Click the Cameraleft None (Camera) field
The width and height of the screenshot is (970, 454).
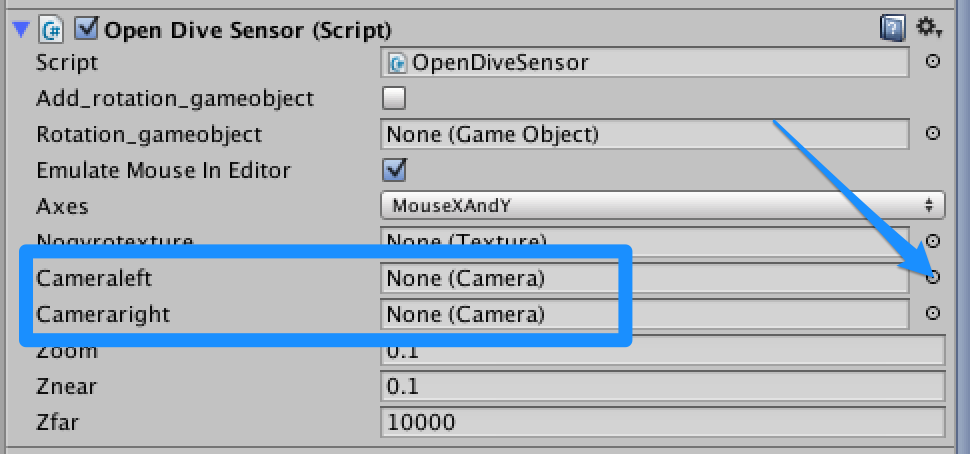pyautogui.click(x=645, y=278)
